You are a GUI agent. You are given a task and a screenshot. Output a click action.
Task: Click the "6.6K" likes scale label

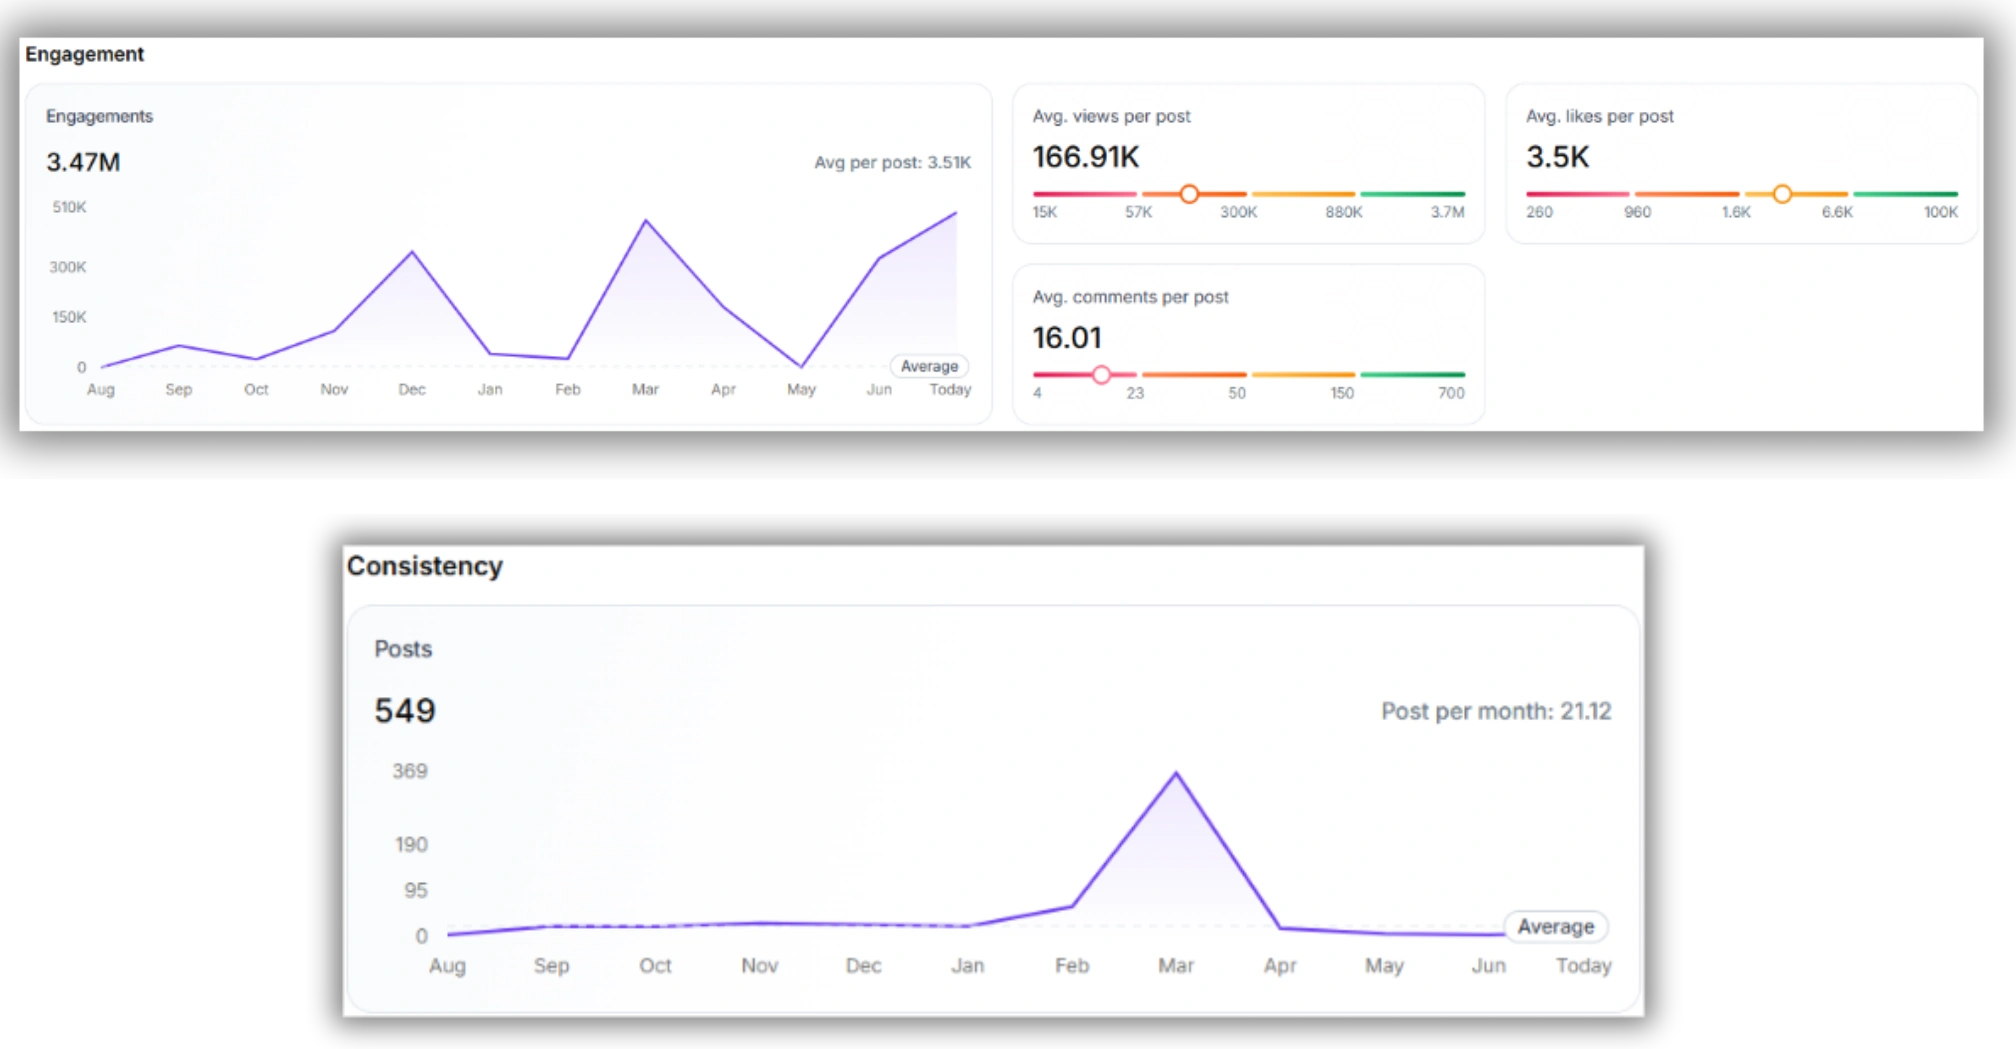(1837, 212)
